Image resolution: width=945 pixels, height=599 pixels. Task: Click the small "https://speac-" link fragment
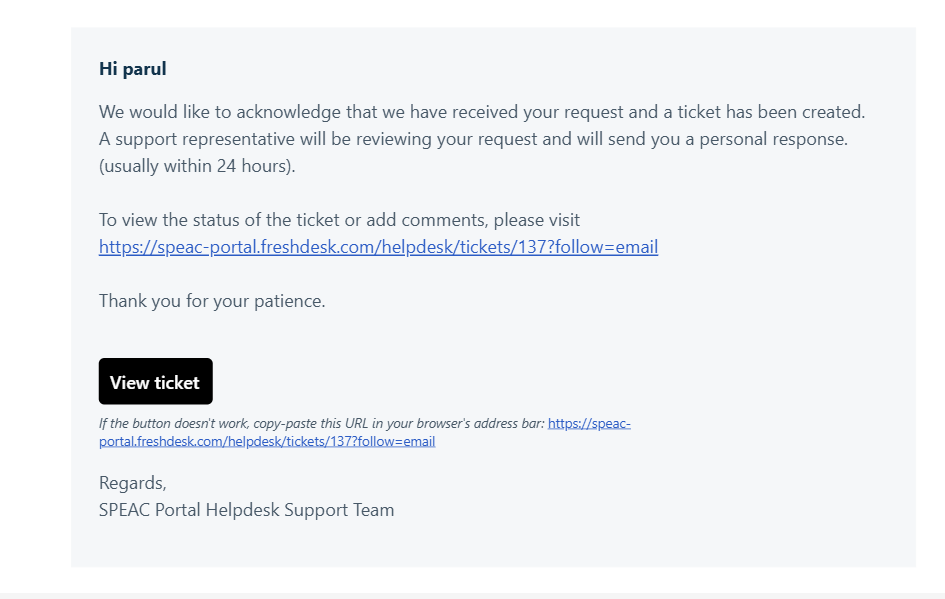point(589,423)
